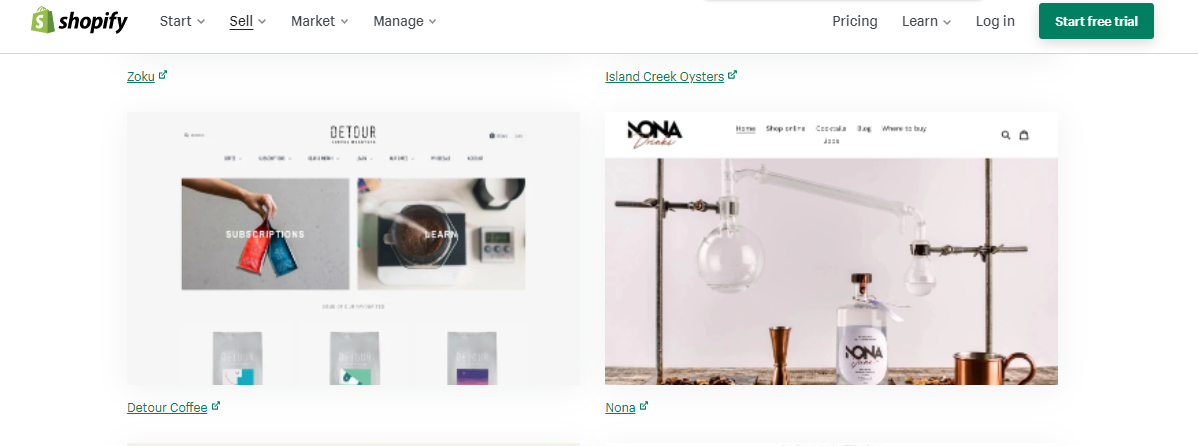Open the Market dropdown chevron
Viewport: 1198px width, 446px height.
point(345,22)
